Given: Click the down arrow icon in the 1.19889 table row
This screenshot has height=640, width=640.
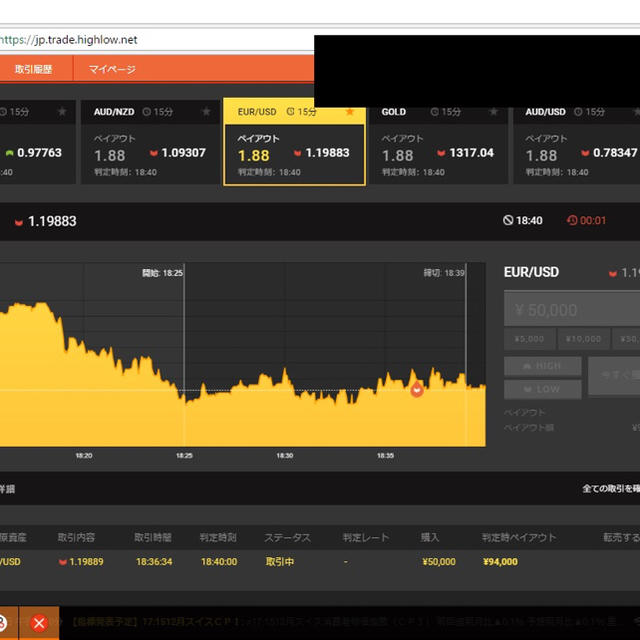Looking at the screenshot, I should tap(63, 562).
